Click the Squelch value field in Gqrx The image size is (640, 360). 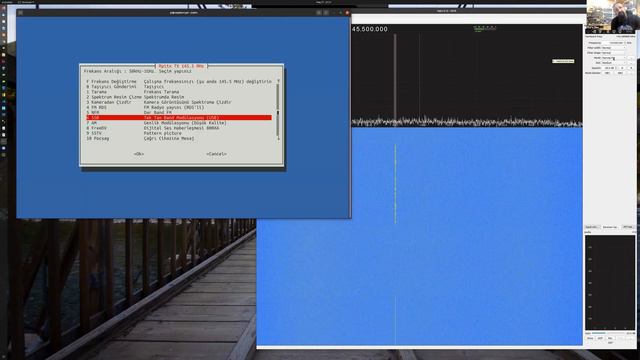coord(609,68)
